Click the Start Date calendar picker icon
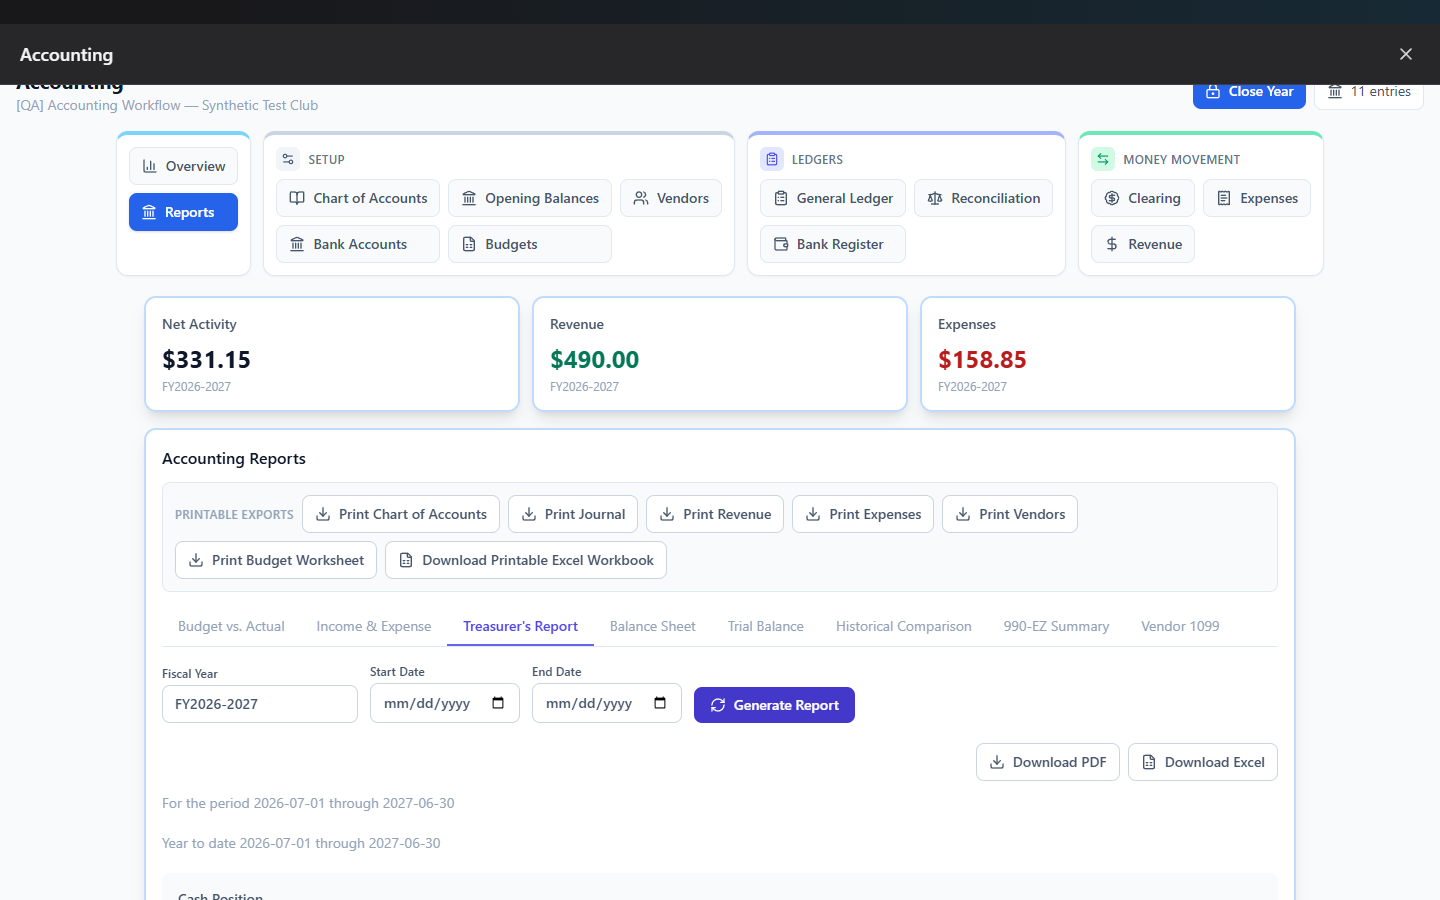This screenshot has height=900, width=1440. pyautogui.click(x=498, y=703)
